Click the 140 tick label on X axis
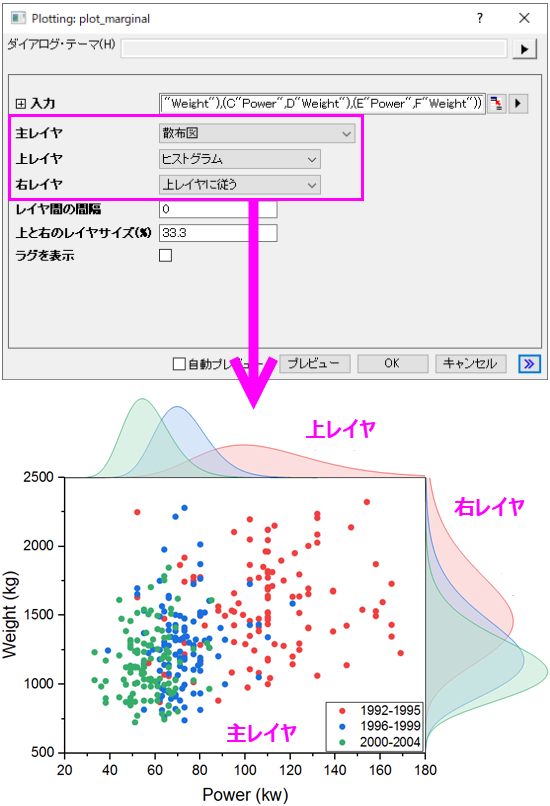 point(335,770)
